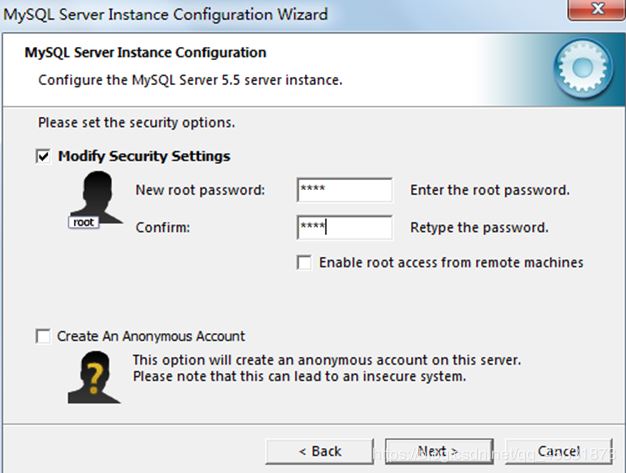Check Create An Anonymous Account
626x473 pixels.
tap(43, 337)
